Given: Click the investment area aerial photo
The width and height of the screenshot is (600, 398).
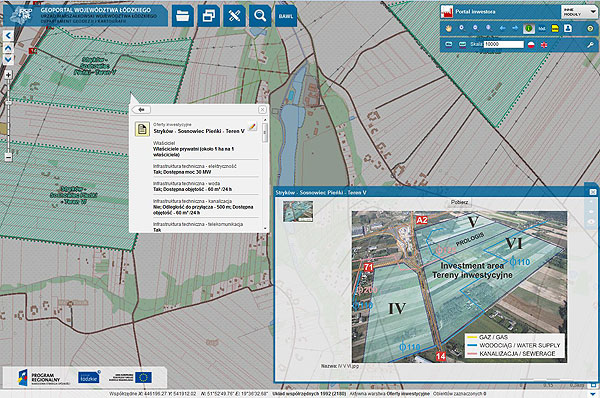Looking at the screenshot, I should [x=460, y=286].
